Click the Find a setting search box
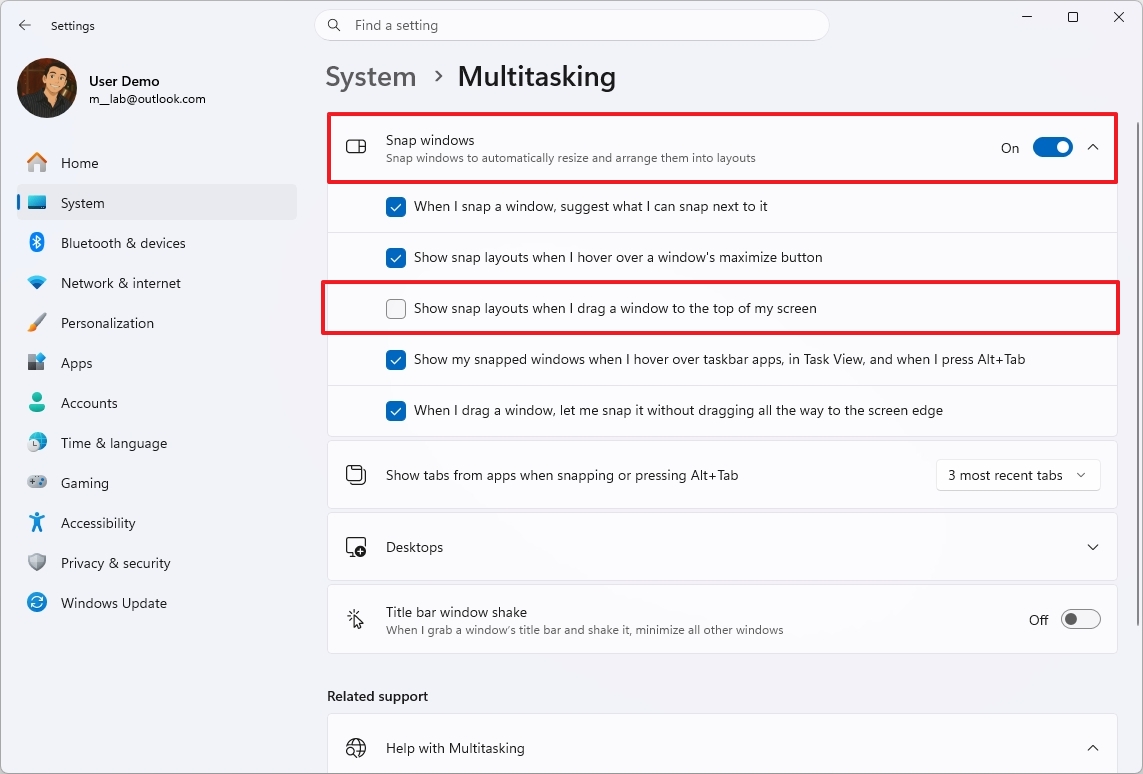The image size is (1143, 774). coord(572,25)
